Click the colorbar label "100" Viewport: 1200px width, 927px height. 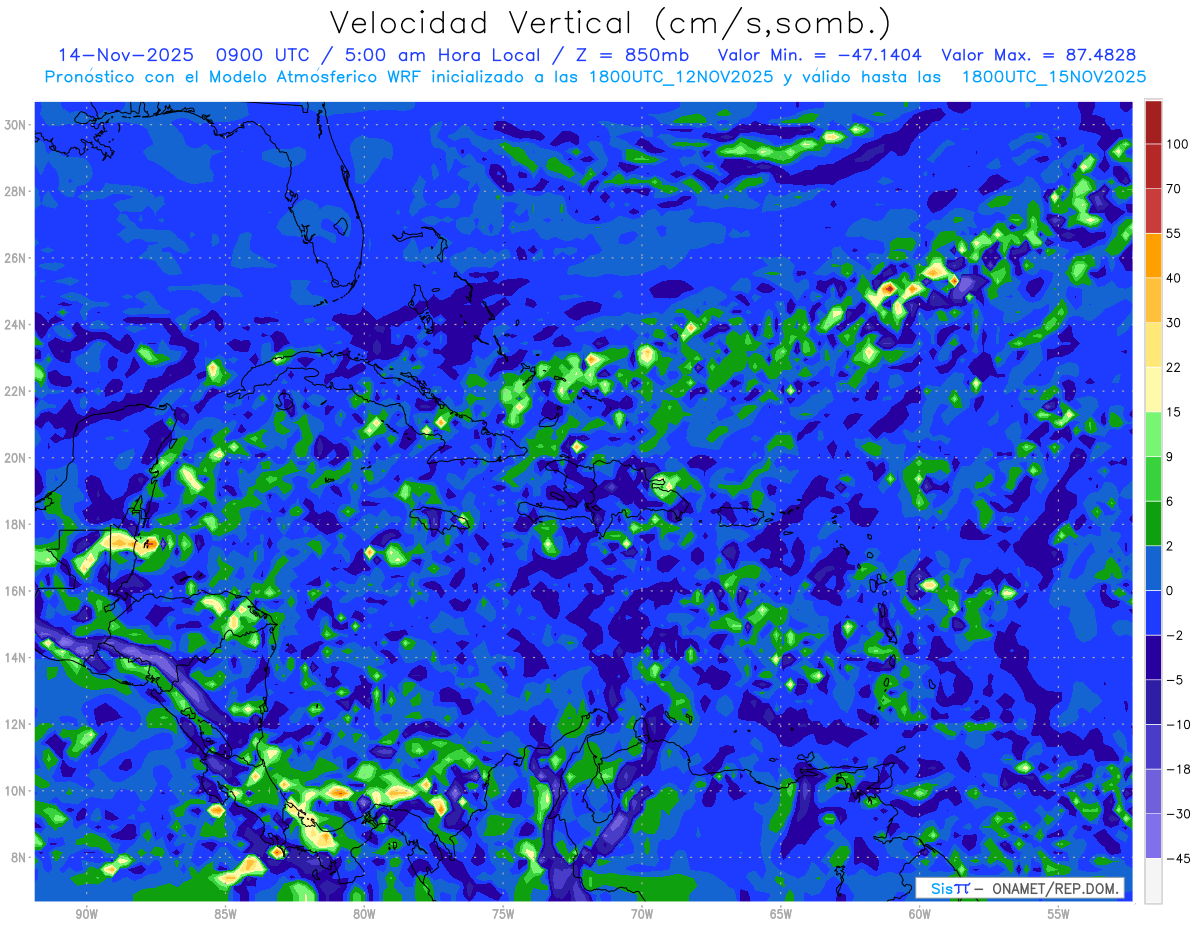point(1177,145)
